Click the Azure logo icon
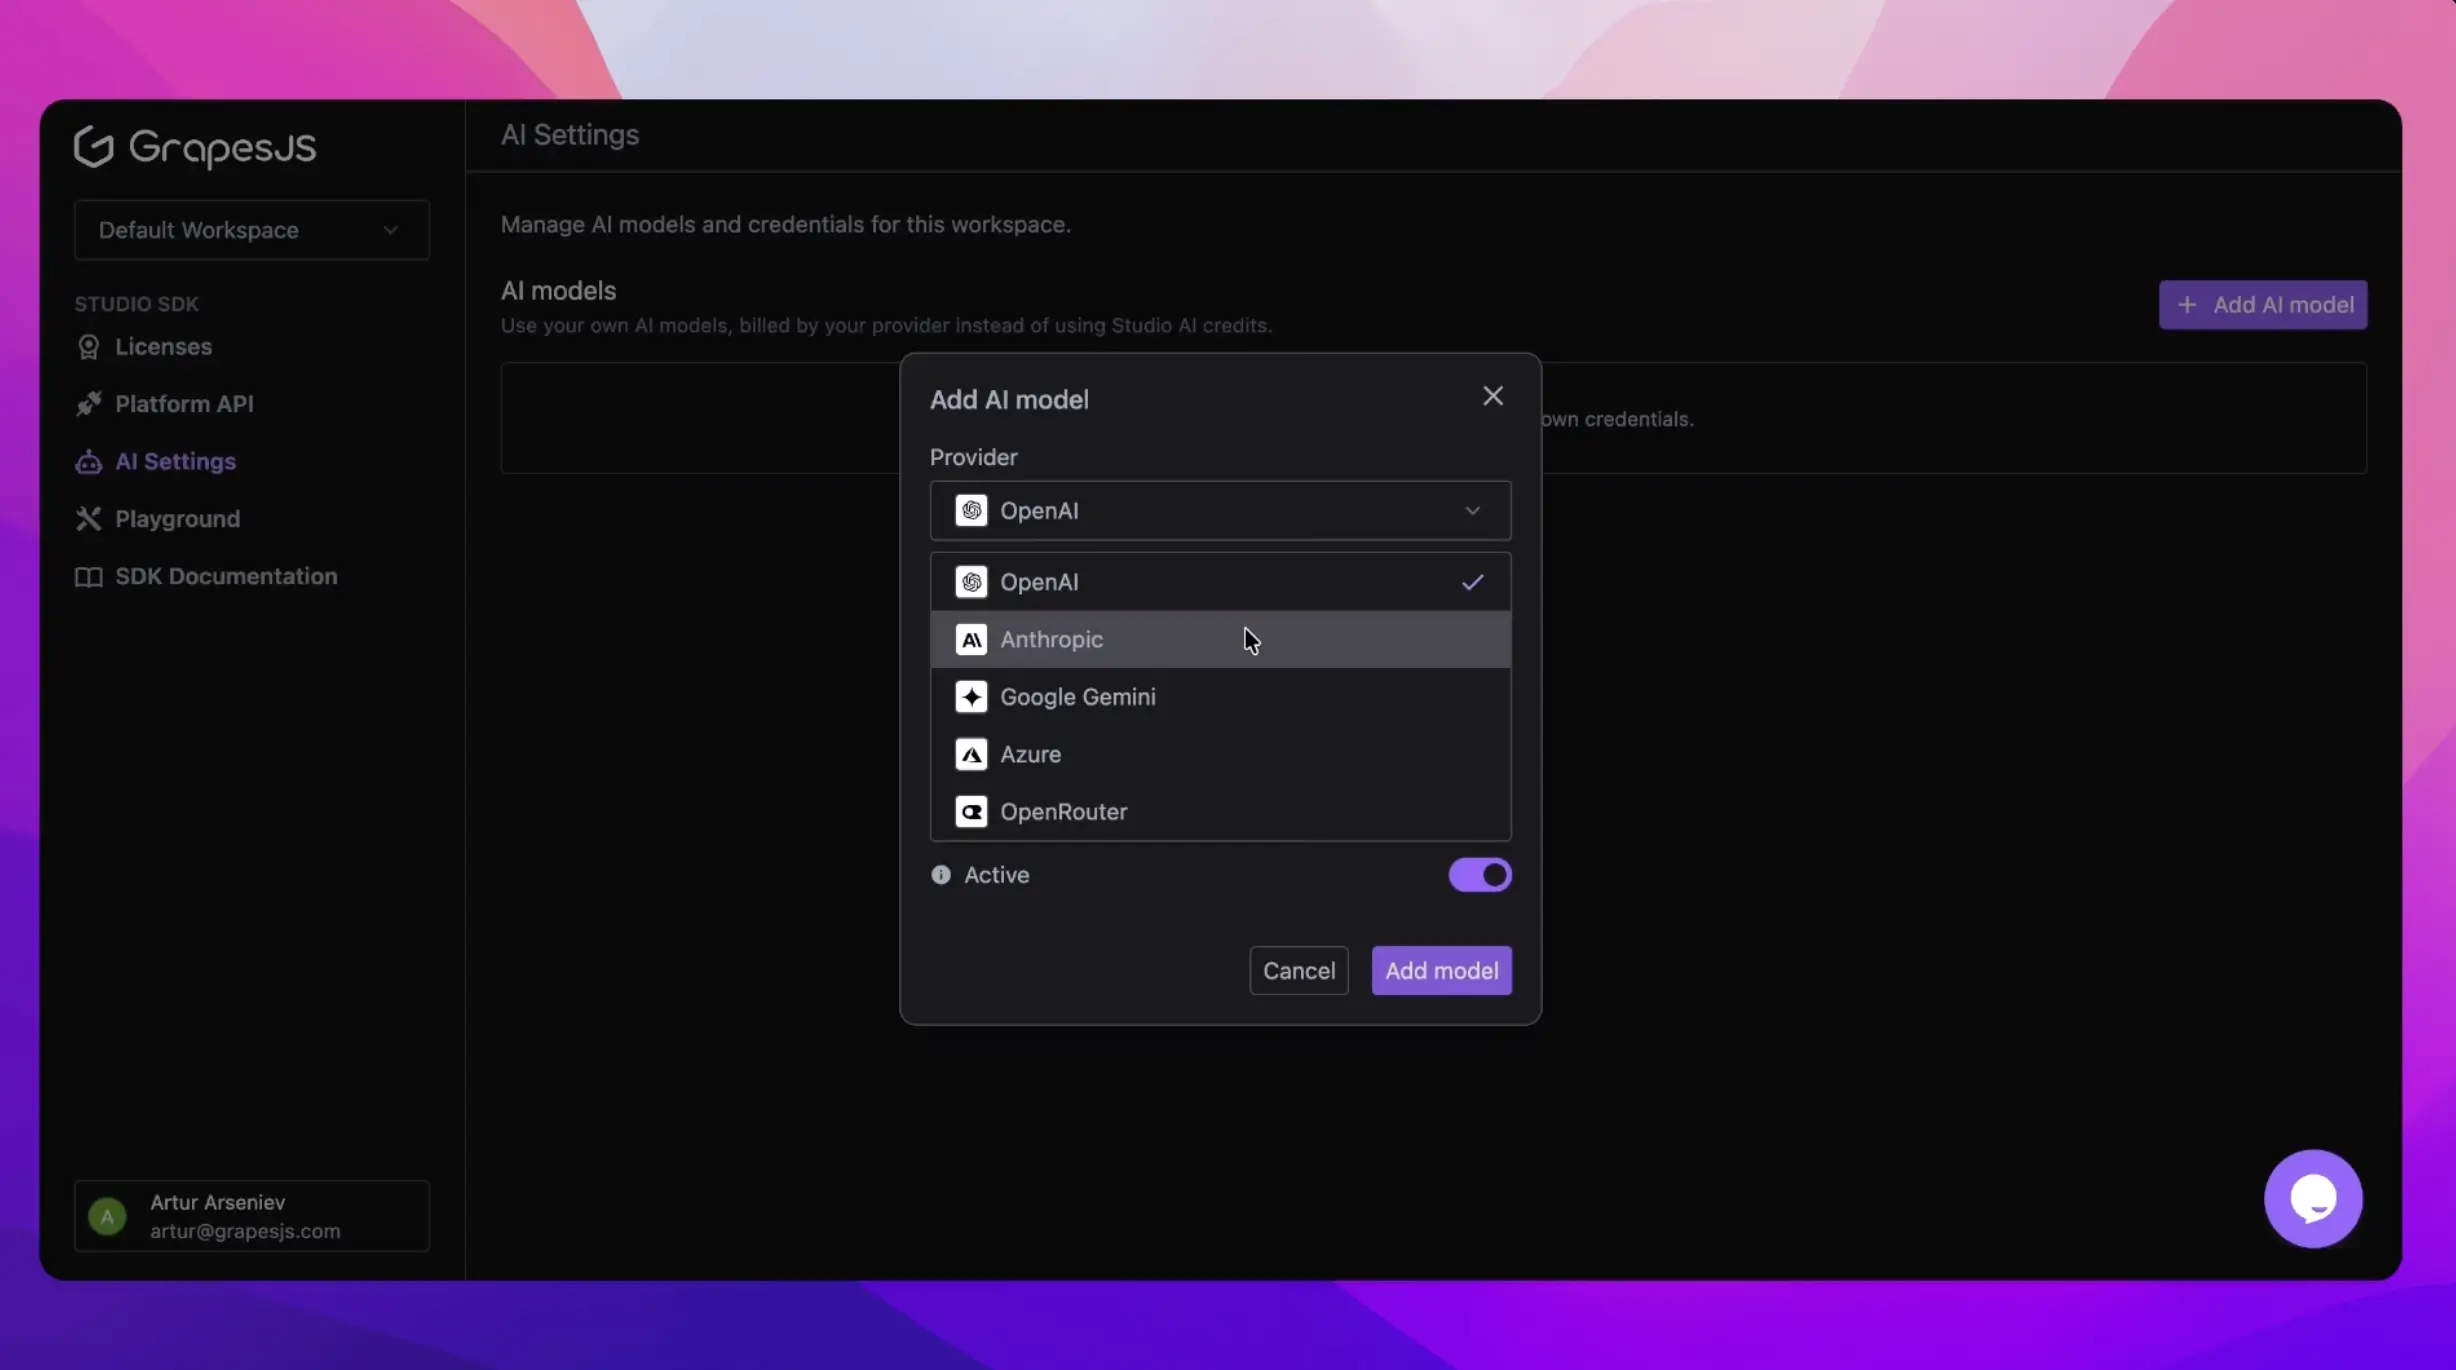The height and width of the screenshot is (1370, 2456). point(971,754)
